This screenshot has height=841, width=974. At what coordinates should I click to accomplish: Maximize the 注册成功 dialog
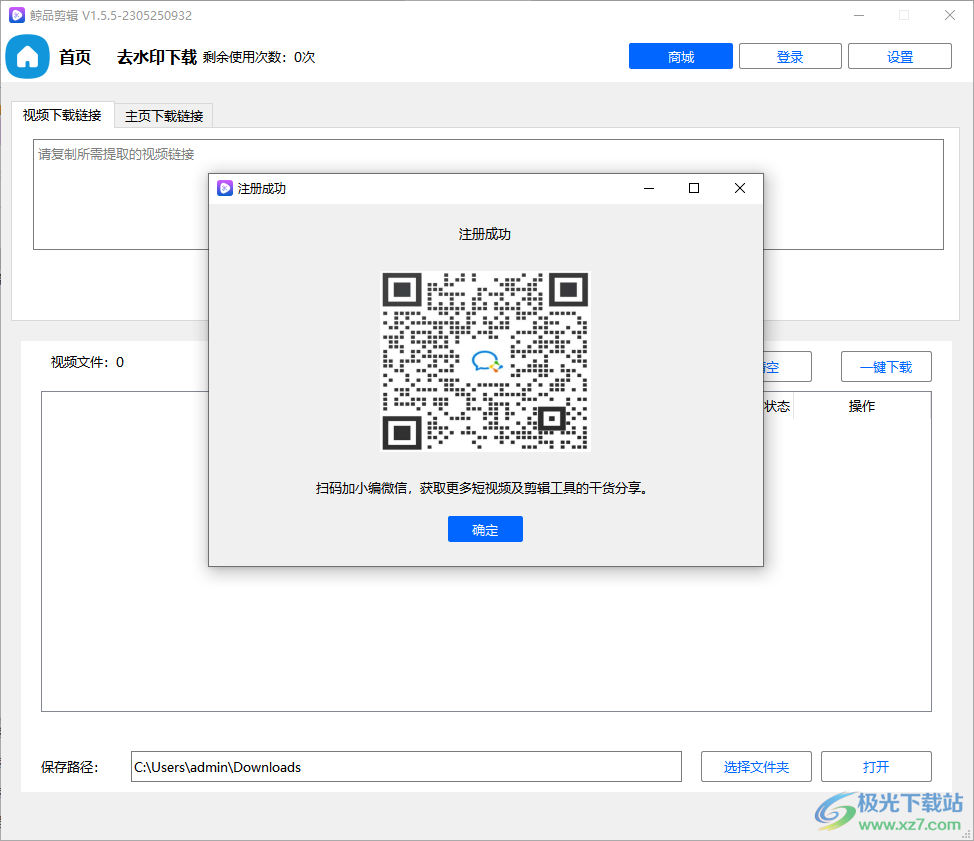tap(694, 188)
